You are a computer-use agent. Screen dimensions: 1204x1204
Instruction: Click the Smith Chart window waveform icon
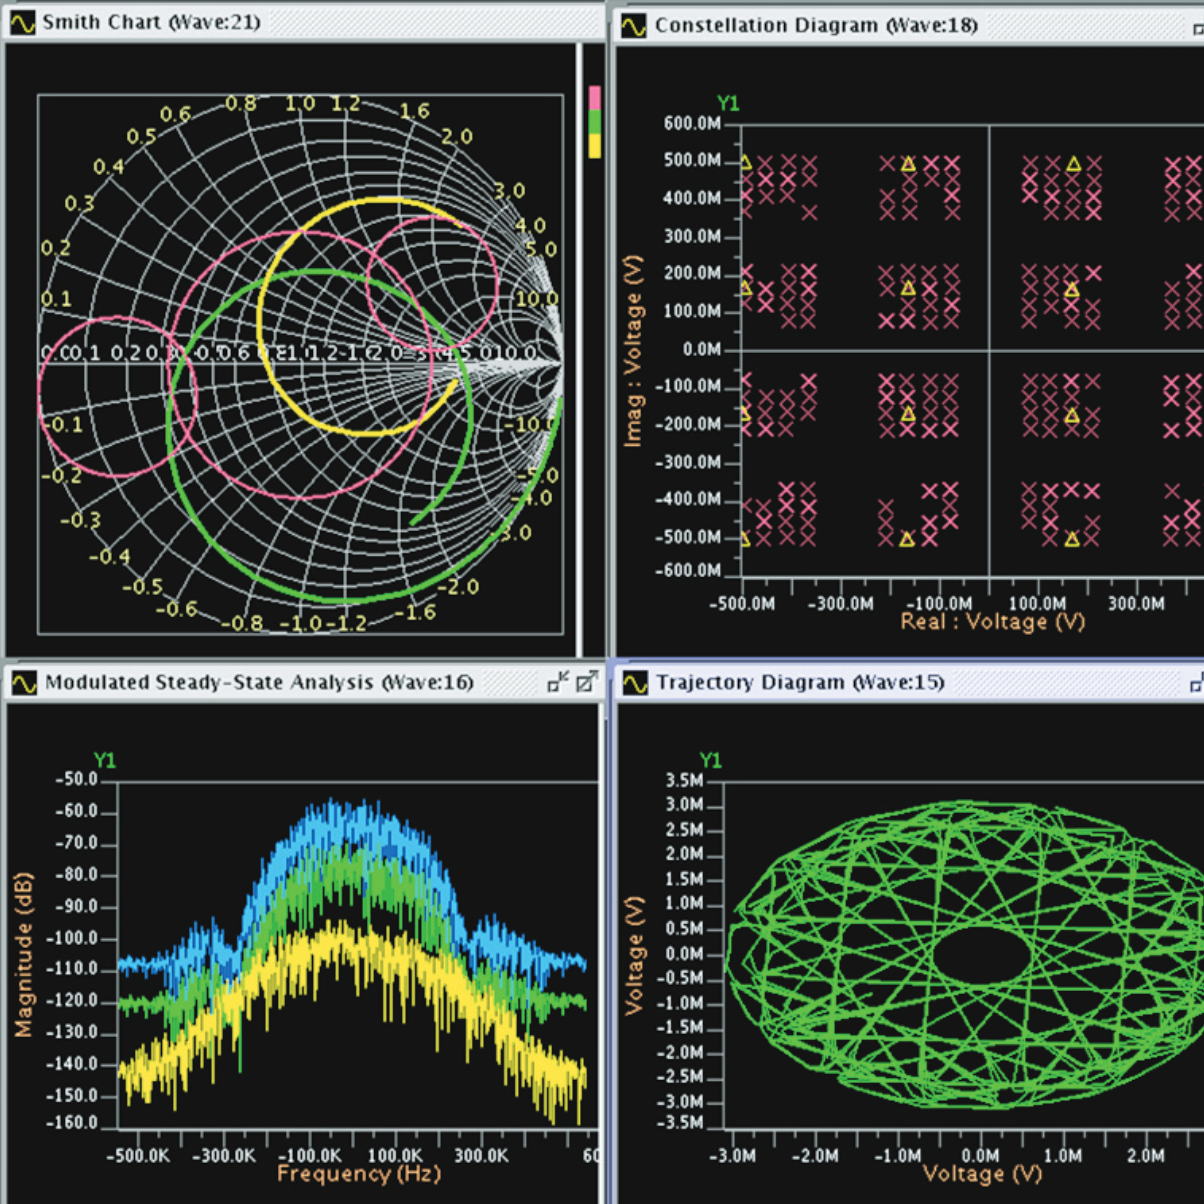click(22, 22)
